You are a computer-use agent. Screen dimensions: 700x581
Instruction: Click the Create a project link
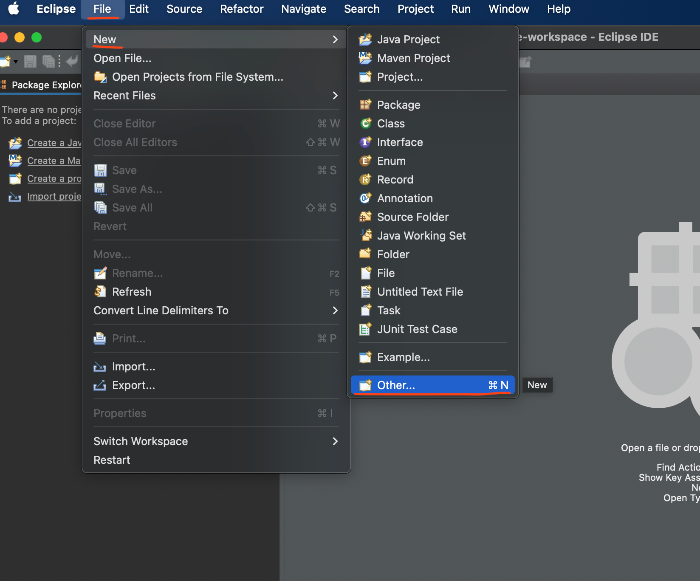54,179
